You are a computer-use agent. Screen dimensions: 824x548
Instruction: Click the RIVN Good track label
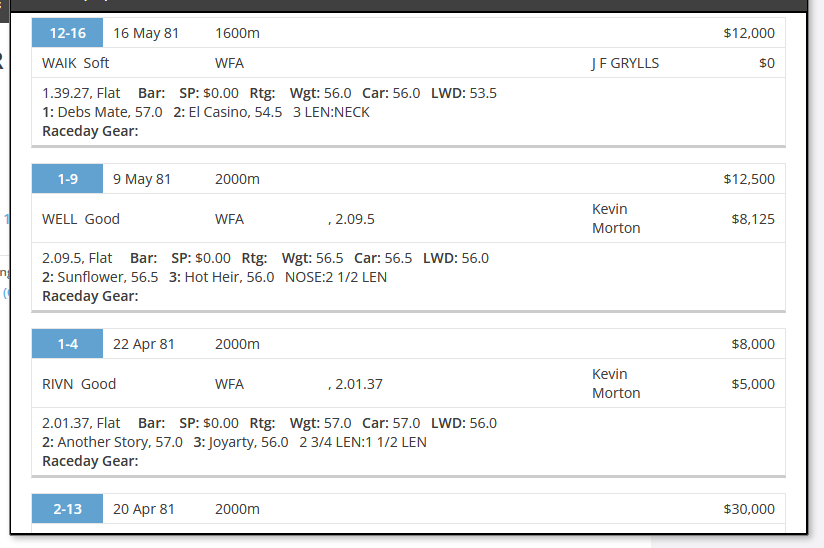79,384
